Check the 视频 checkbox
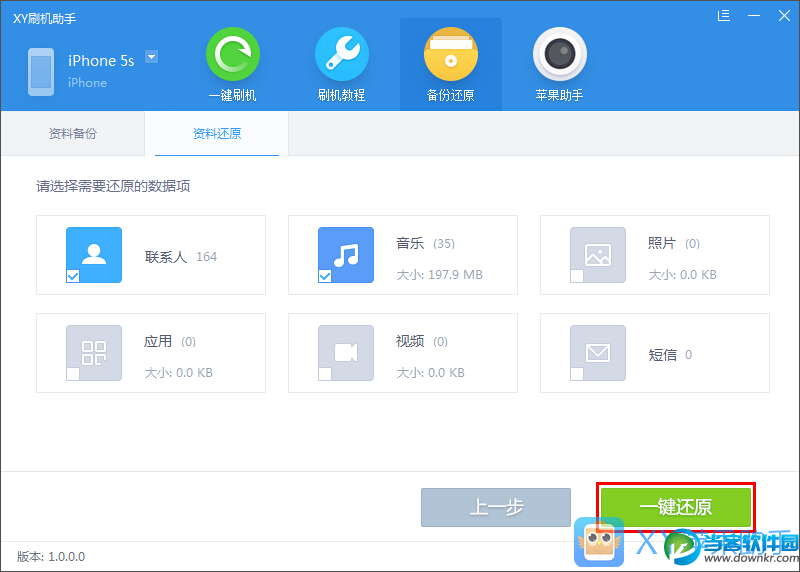Image resolution: width=800 pixels, height=572 pixels. click(325, 374)
